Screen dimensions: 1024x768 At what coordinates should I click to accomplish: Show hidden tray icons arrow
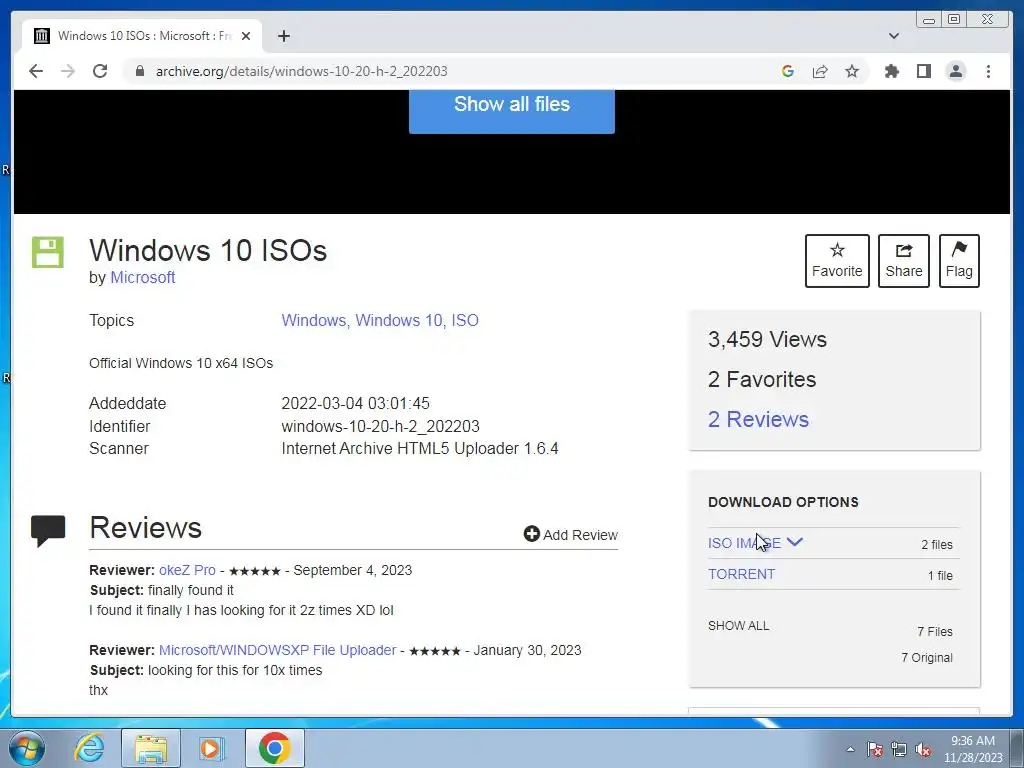pyautogui.click(x=850, y=749)
